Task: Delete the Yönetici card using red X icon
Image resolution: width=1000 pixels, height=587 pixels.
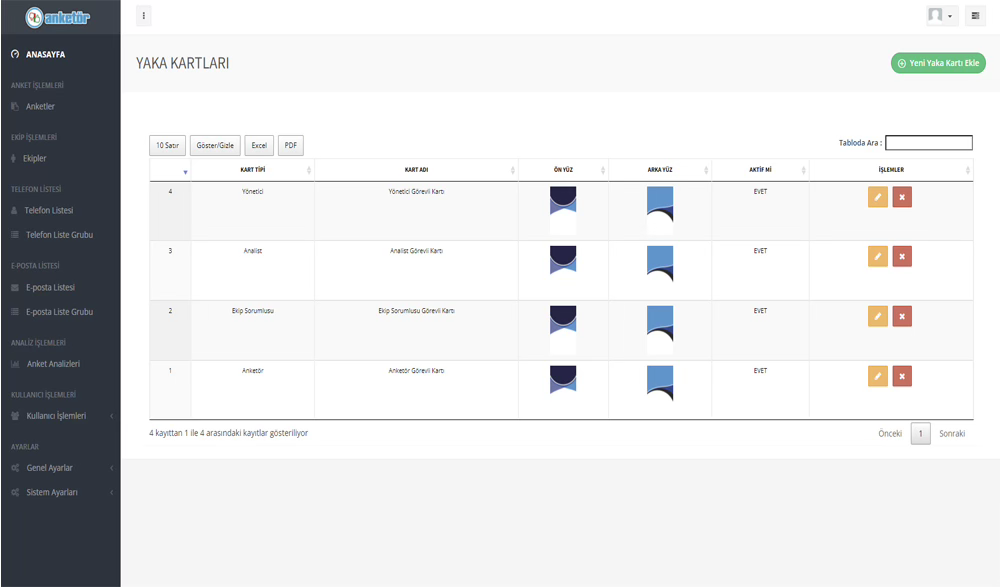Action: coord(902,197)
